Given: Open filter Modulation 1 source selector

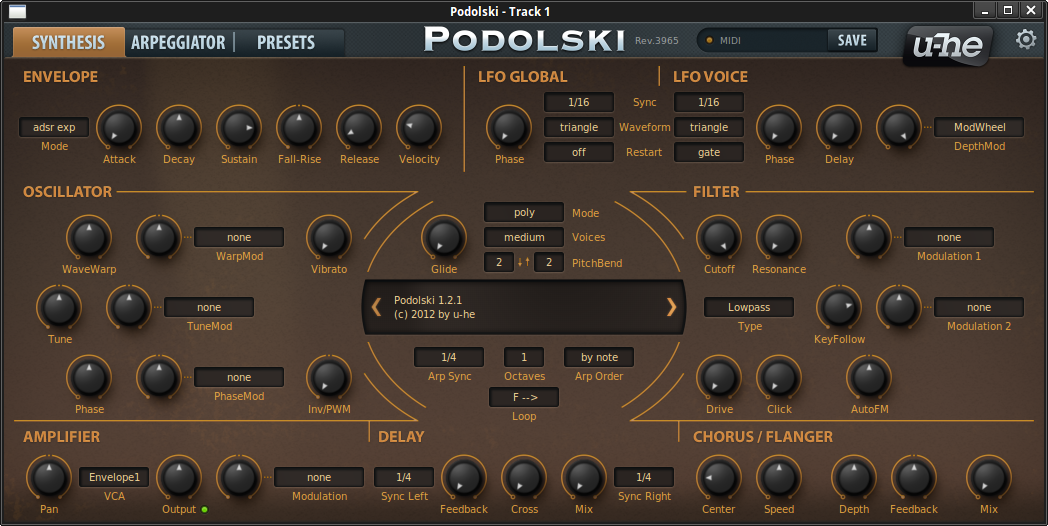Looking at the screenshot, I should [x=949, y=237].
